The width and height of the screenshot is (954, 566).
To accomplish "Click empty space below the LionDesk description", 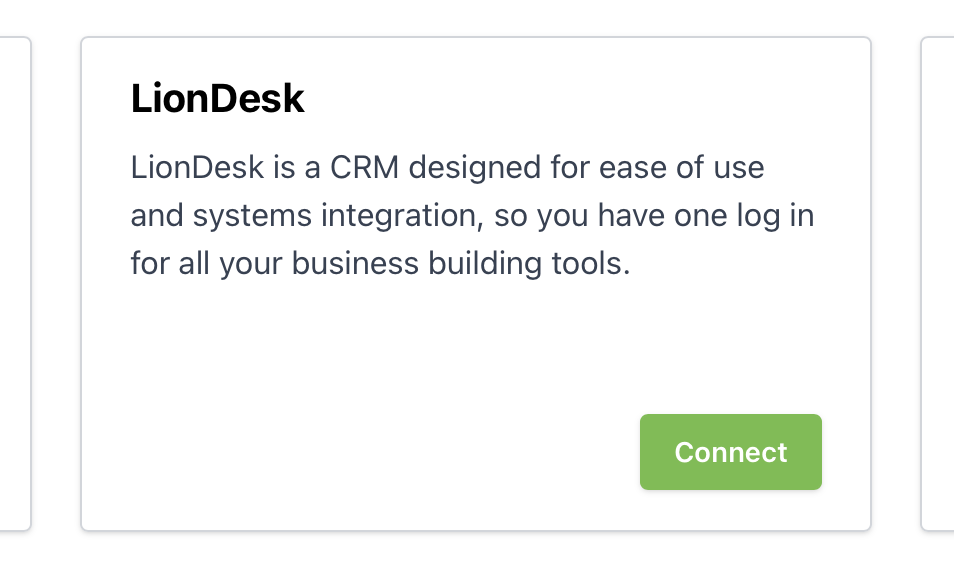I will coord(400,340).
